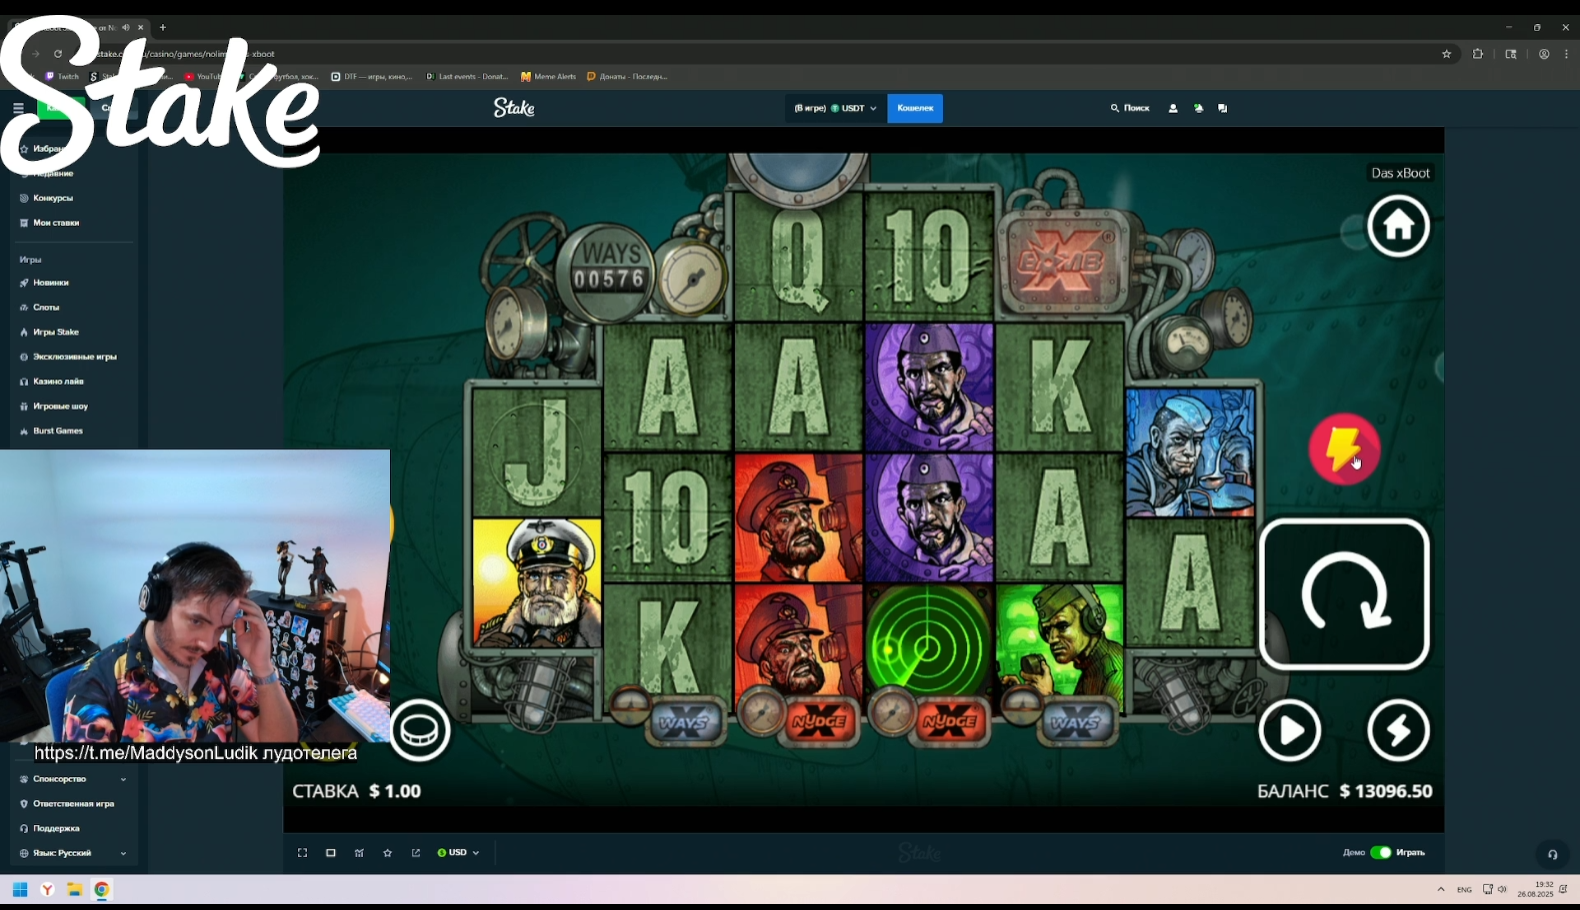This screenshot has height=910, width=1580.
Task: Switch the game to theatre mode
Action: (x=331, y=853)
